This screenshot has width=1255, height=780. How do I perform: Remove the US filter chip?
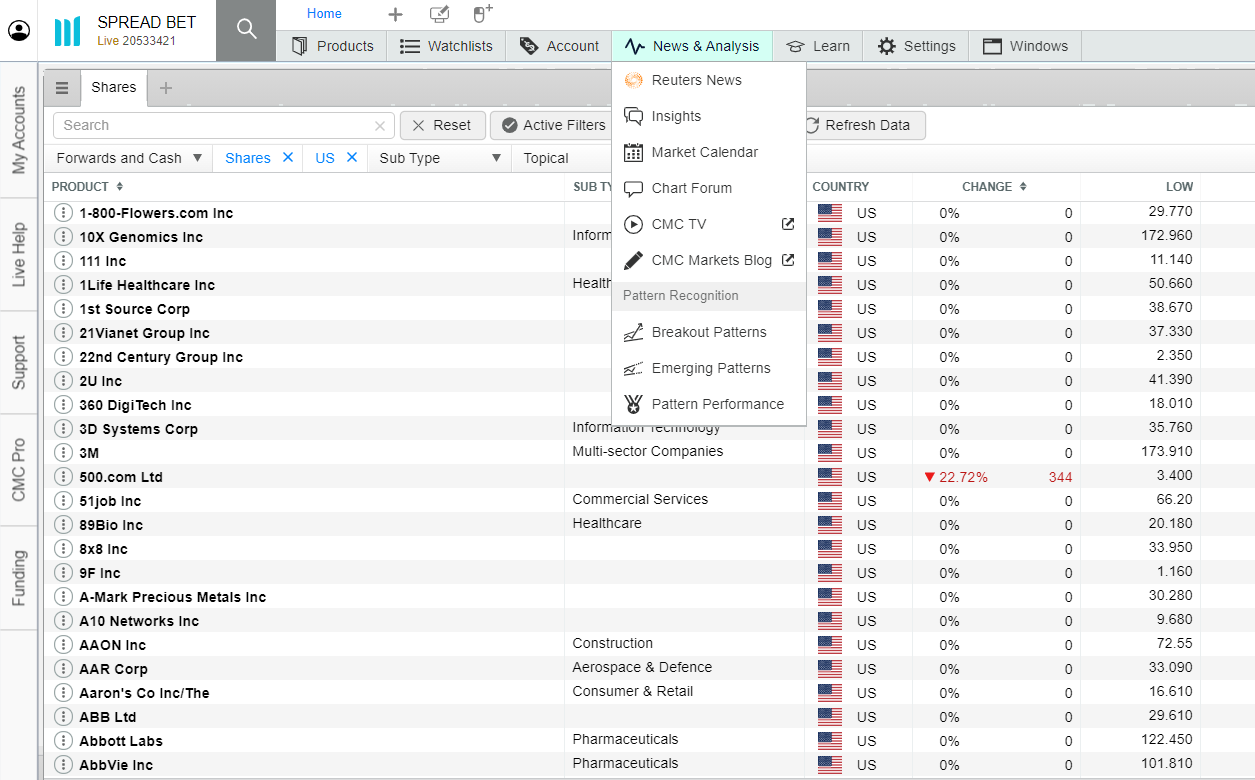352,157
